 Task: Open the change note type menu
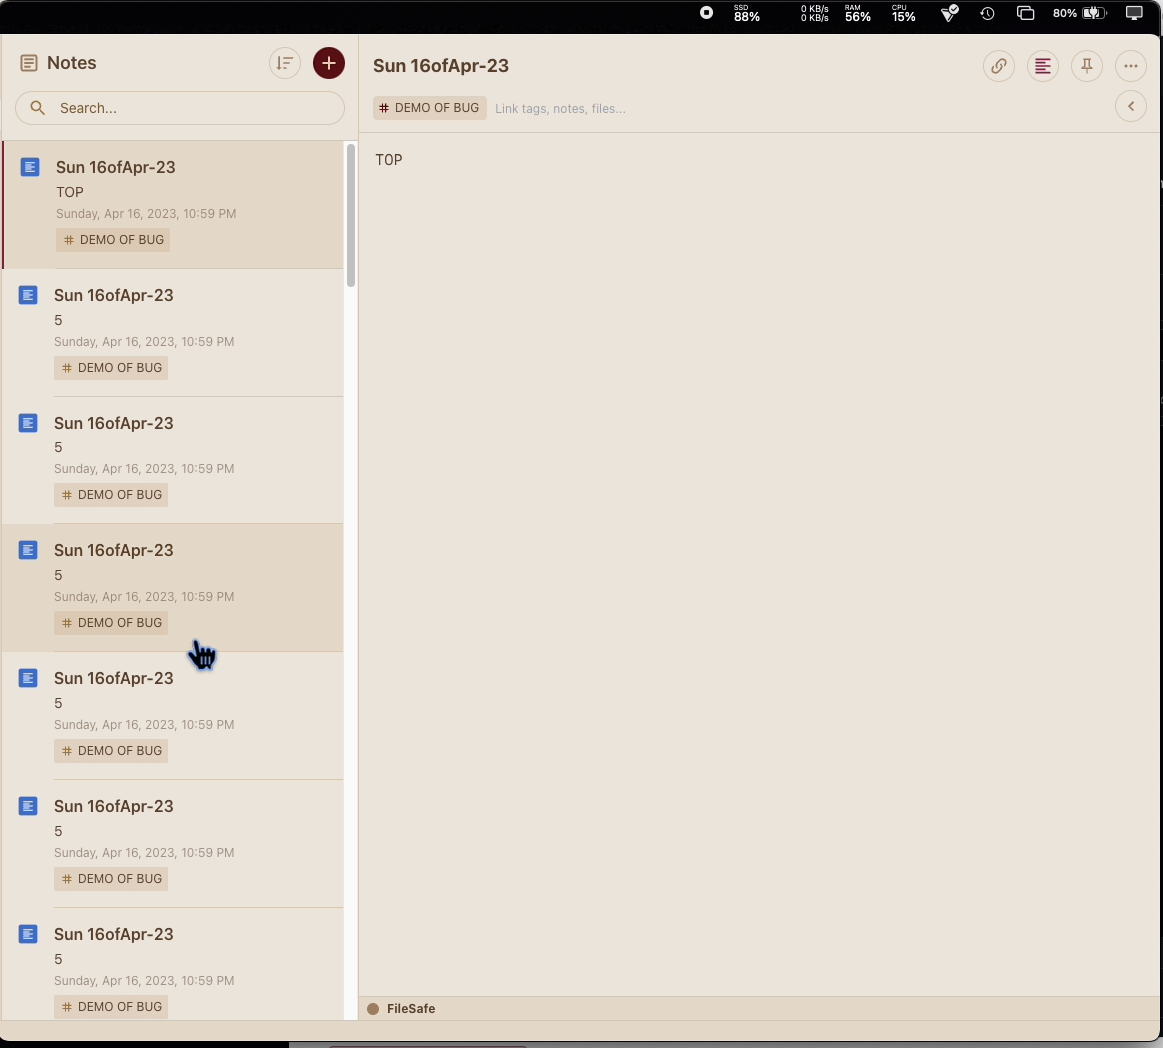[1042, 66]
